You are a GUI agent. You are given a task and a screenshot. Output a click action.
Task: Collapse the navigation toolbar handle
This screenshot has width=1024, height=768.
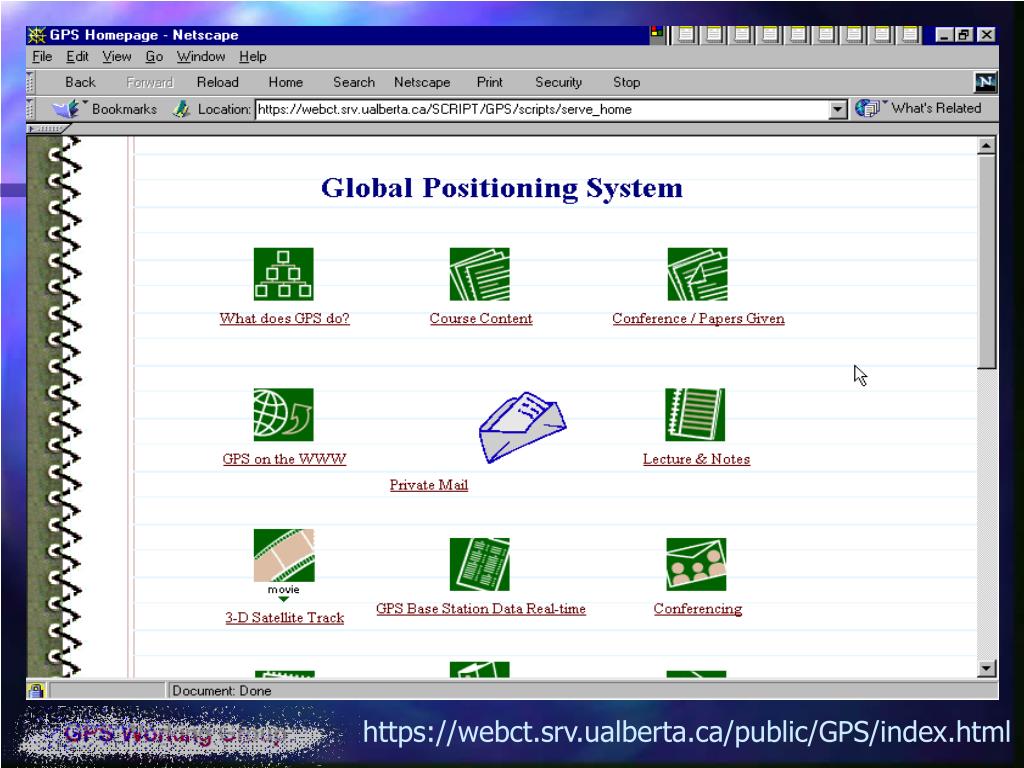tap(30, 82)
